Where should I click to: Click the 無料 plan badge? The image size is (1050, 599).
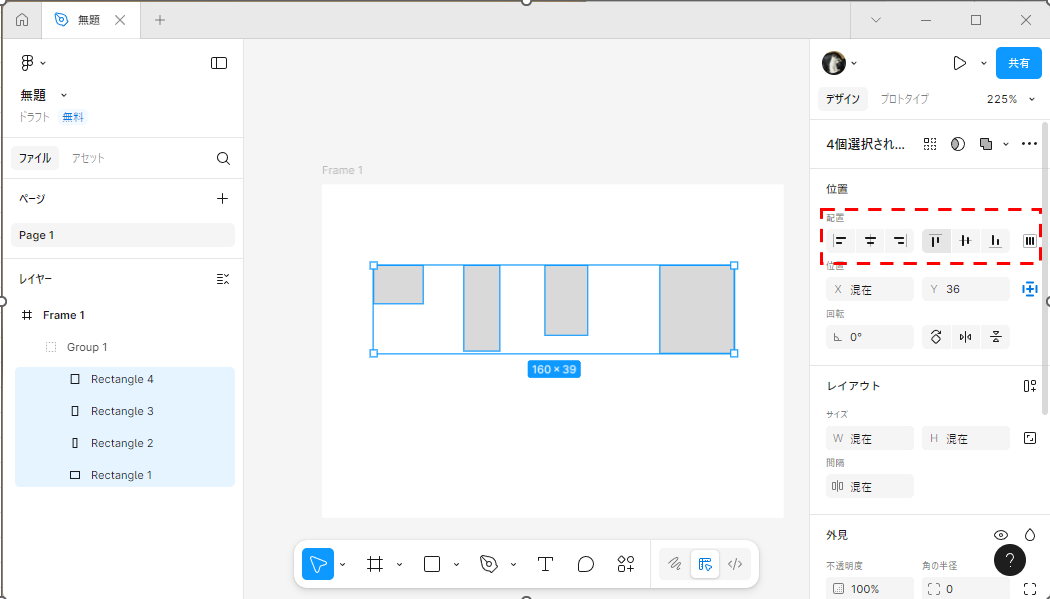(73, 117)
